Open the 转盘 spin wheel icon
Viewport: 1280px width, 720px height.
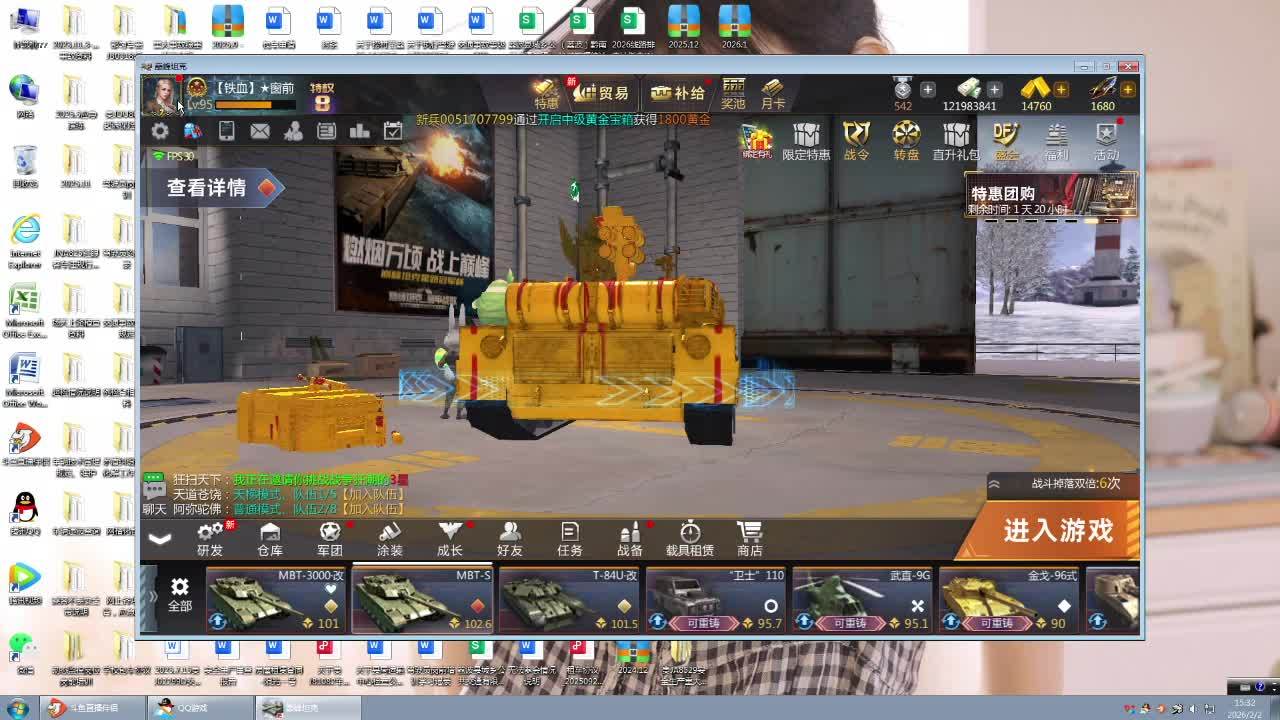[906, 141]
